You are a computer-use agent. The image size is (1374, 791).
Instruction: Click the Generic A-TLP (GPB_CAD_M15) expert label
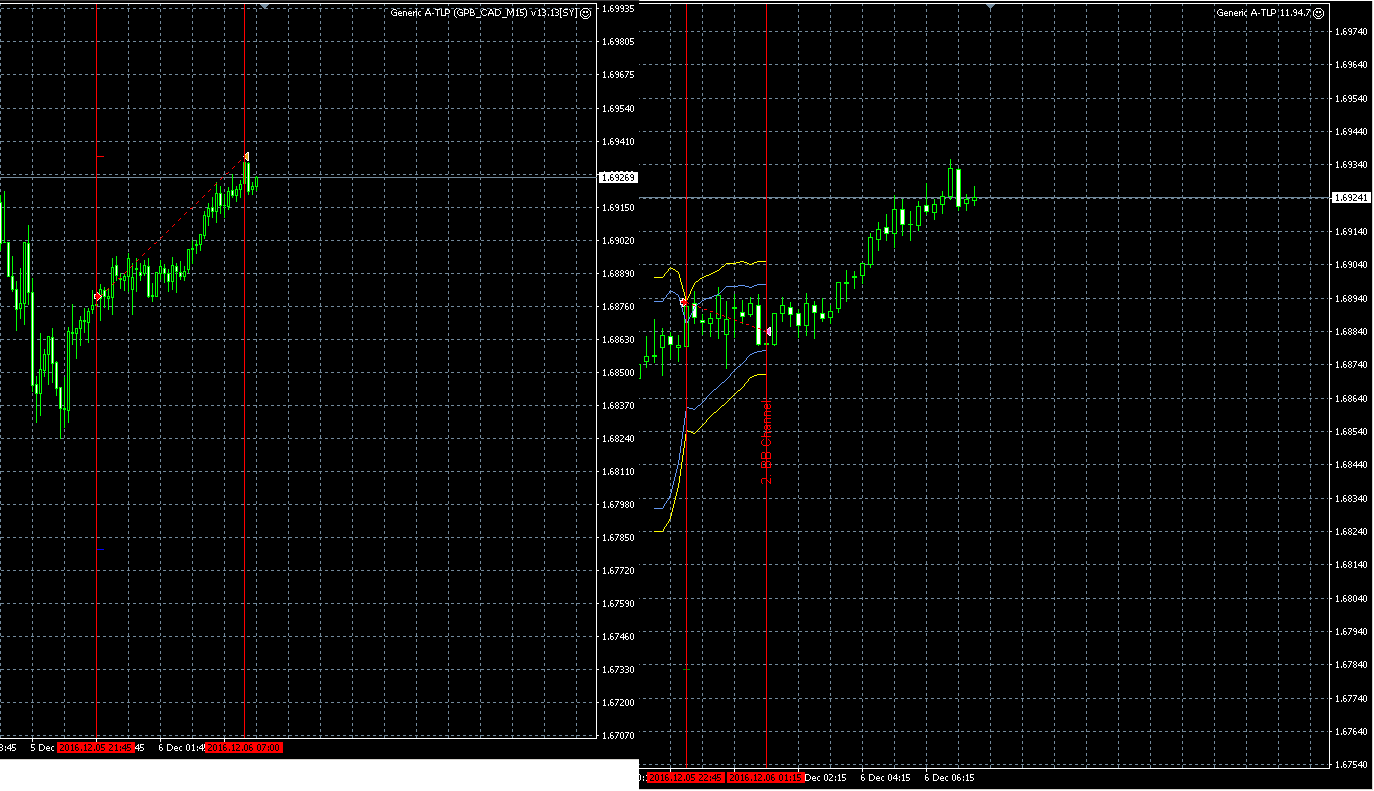483,12
